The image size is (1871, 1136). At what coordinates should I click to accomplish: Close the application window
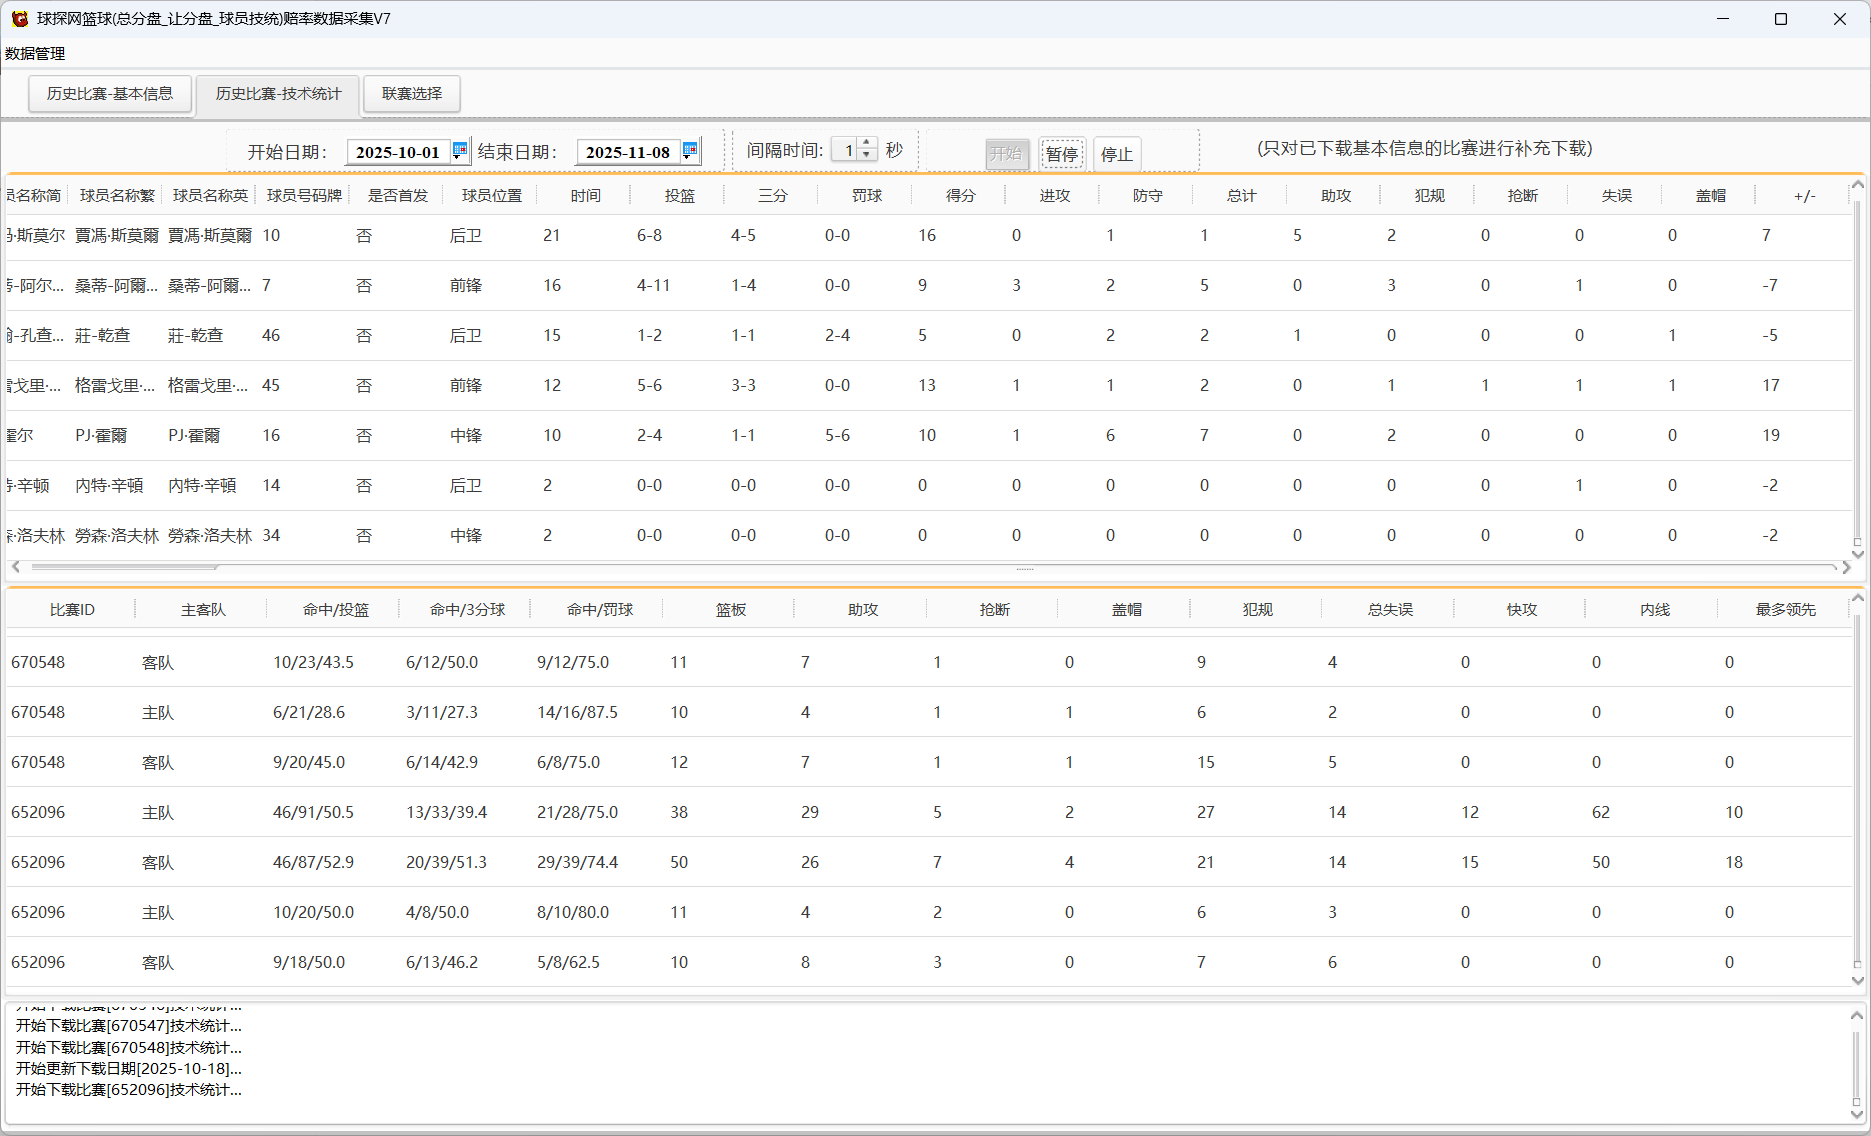pos(1840,19)
